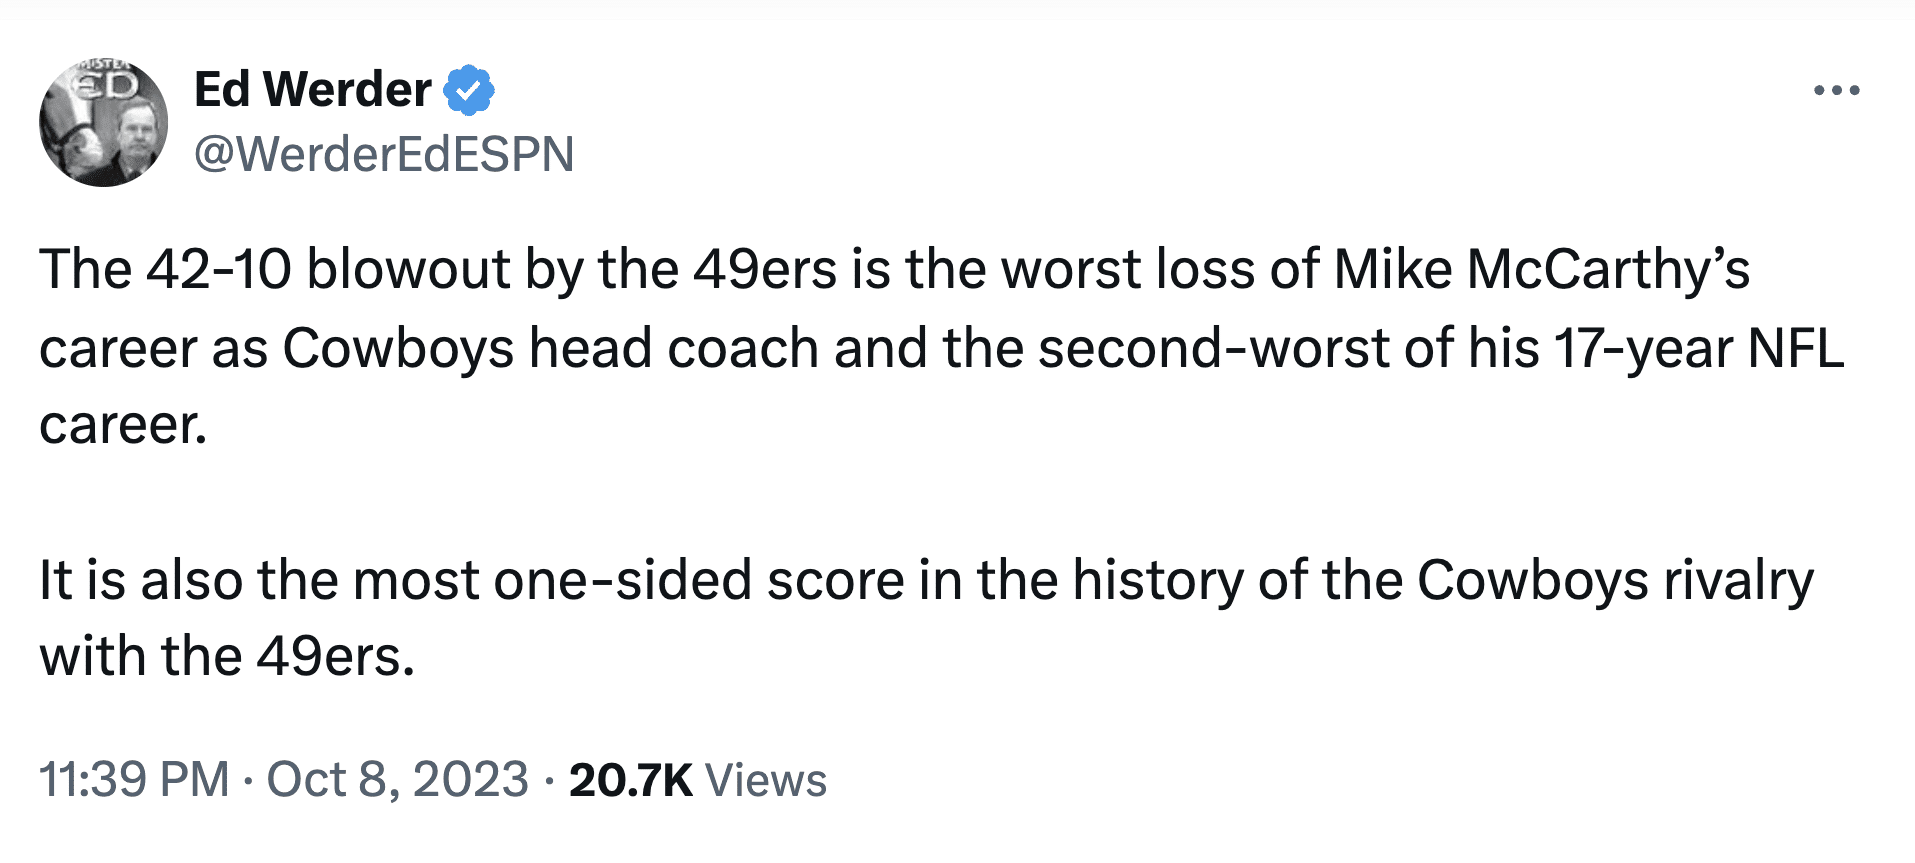This screenshot has height=863, width=1915.
Task: Open the three-dot more options menu
Action: (x=1836, y=91)
